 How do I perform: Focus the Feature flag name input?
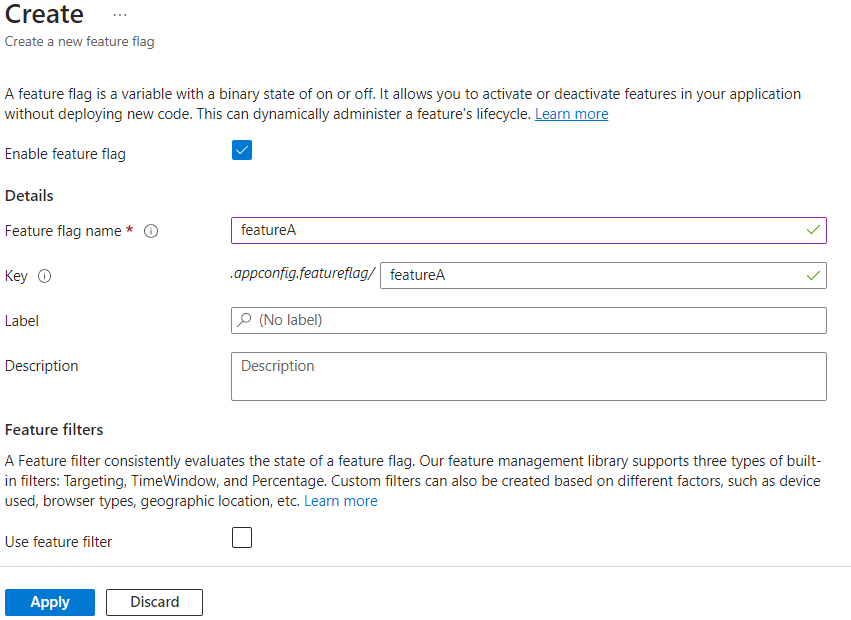pyautogui.click(x=520, y=231)
